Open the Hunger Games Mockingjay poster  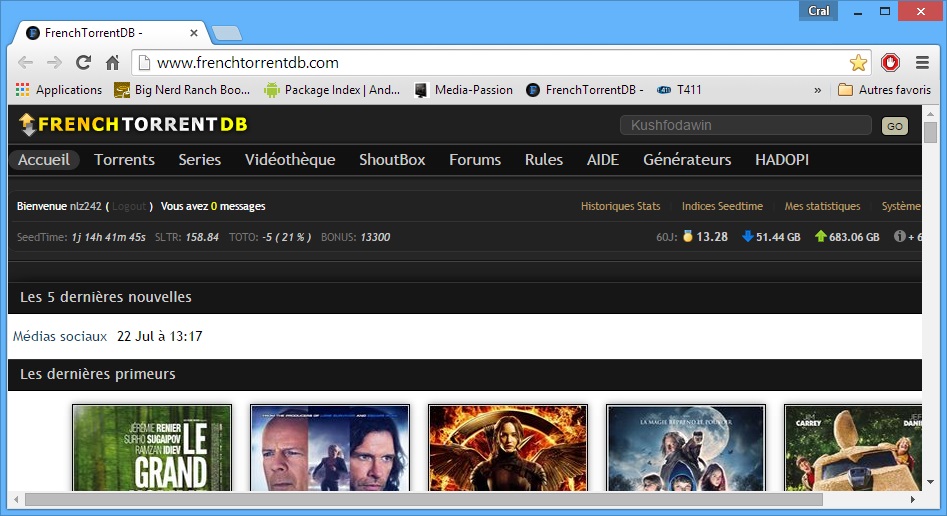pos(508,448)
